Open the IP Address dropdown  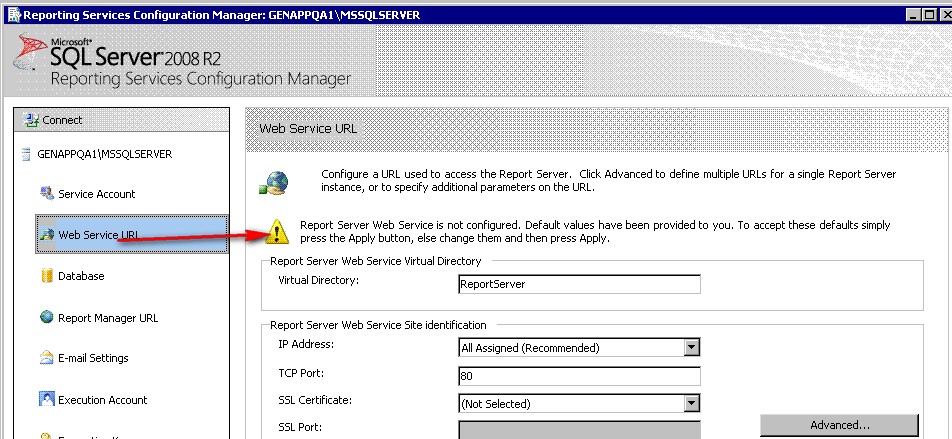click(692, 348)
